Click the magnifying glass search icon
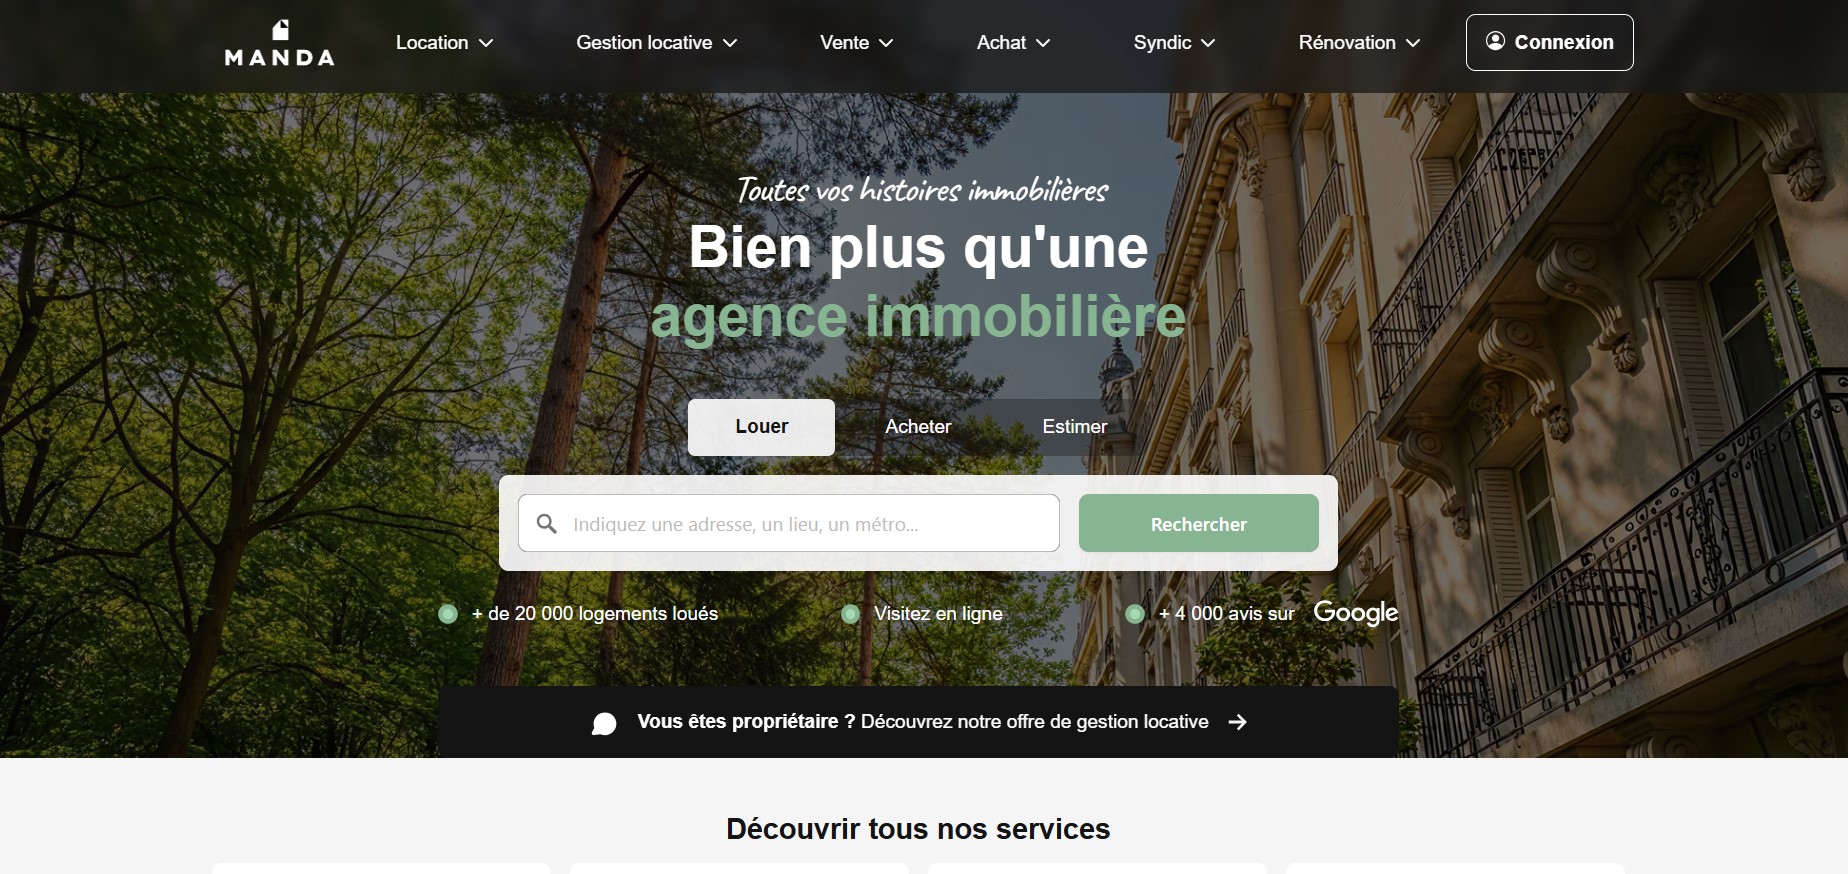Screen dimensions: 1848x874 point(547,524)
